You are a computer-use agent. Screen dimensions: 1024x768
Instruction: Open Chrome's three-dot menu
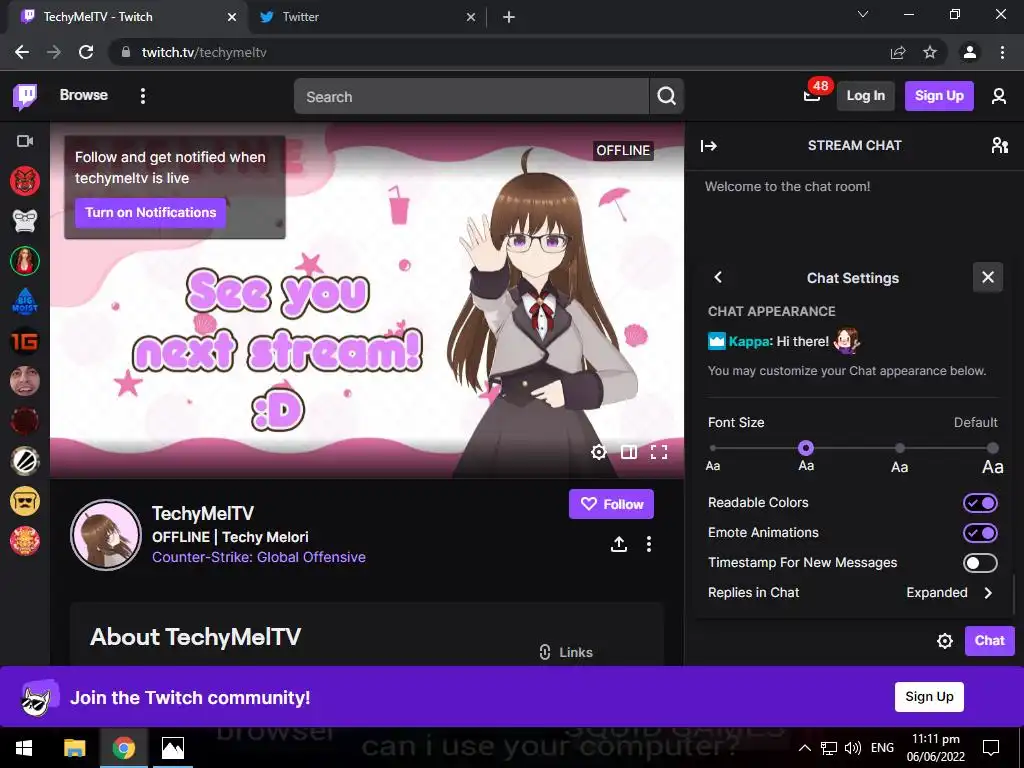pos(1002,52)
